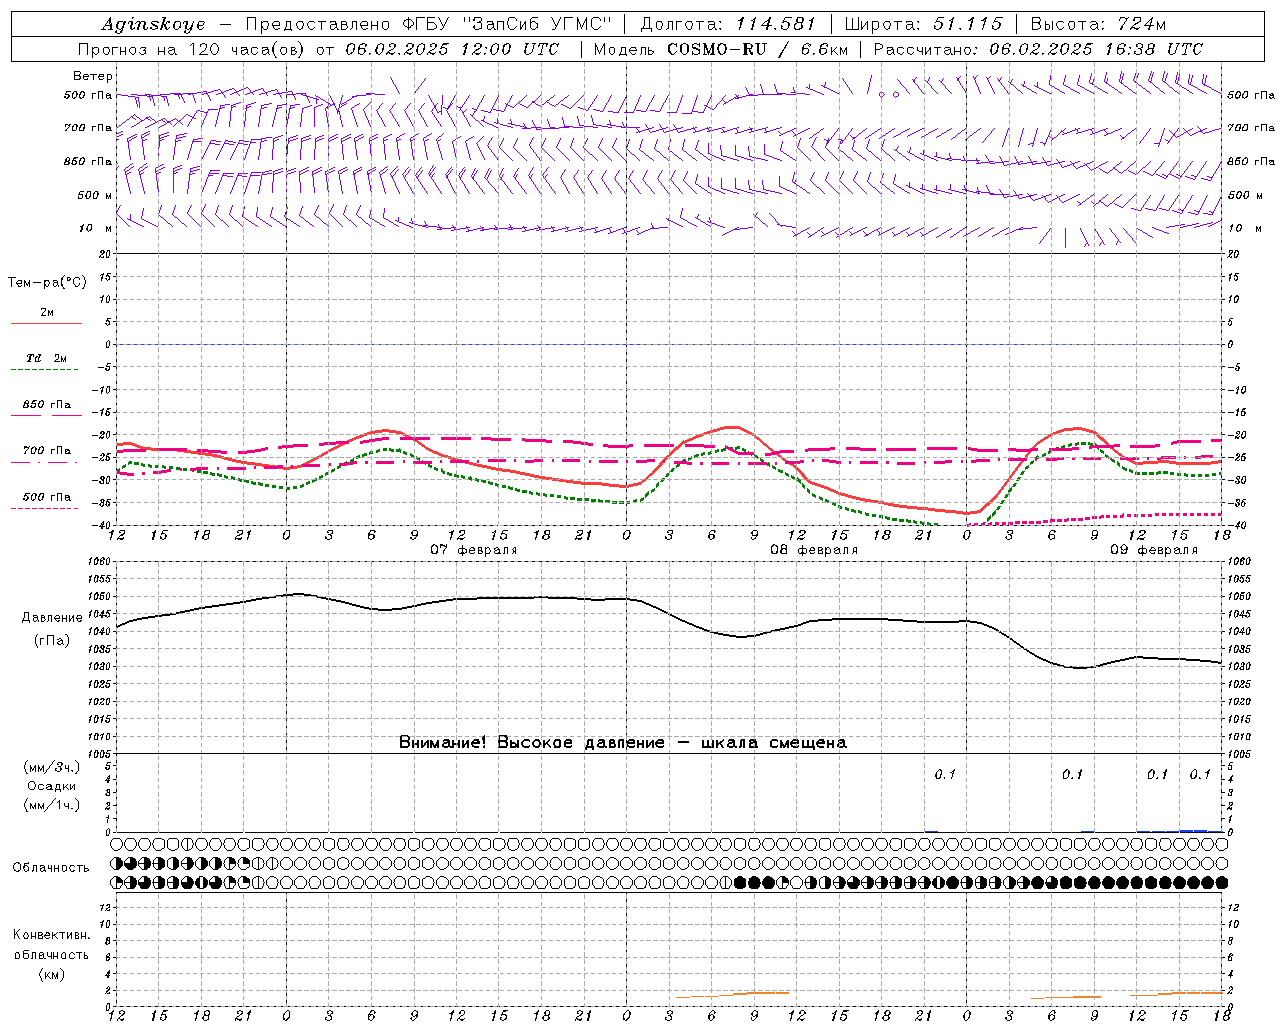
Task: Click the longitude value 114.581
Action: (x=776, y=24)
